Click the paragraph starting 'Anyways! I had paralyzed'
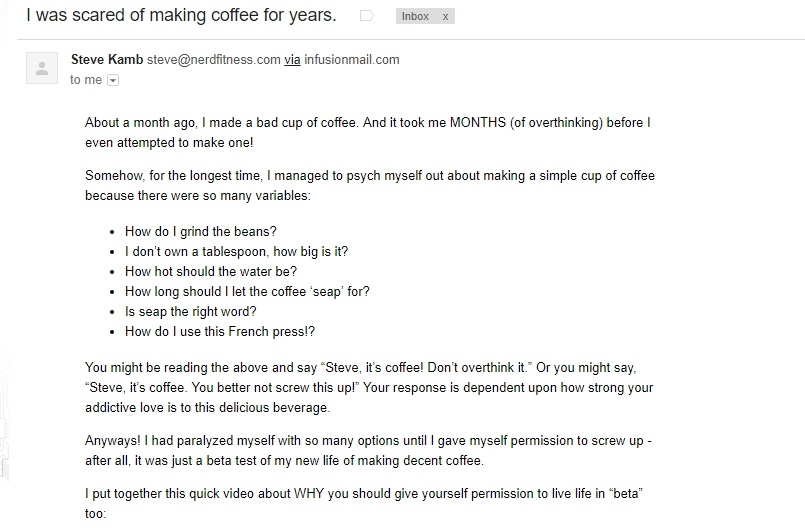 368,450
